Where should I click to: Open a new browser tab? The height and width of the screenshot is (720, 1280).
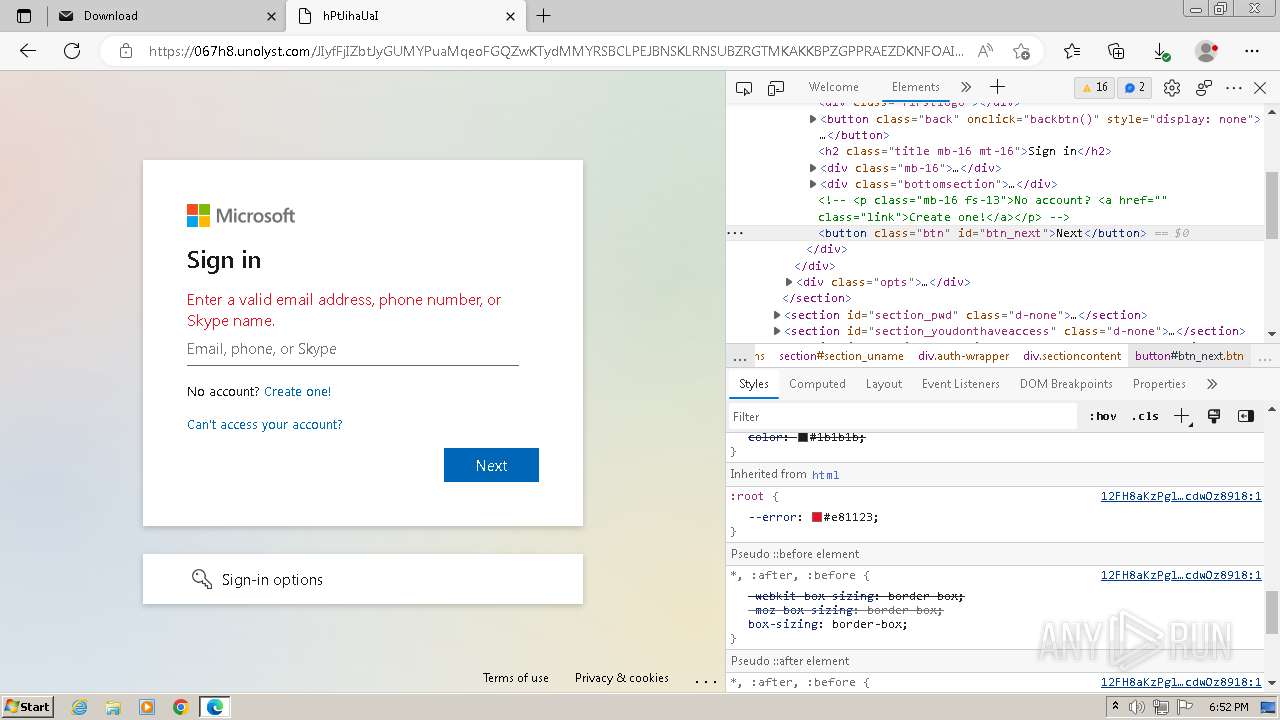coord(544,16)
